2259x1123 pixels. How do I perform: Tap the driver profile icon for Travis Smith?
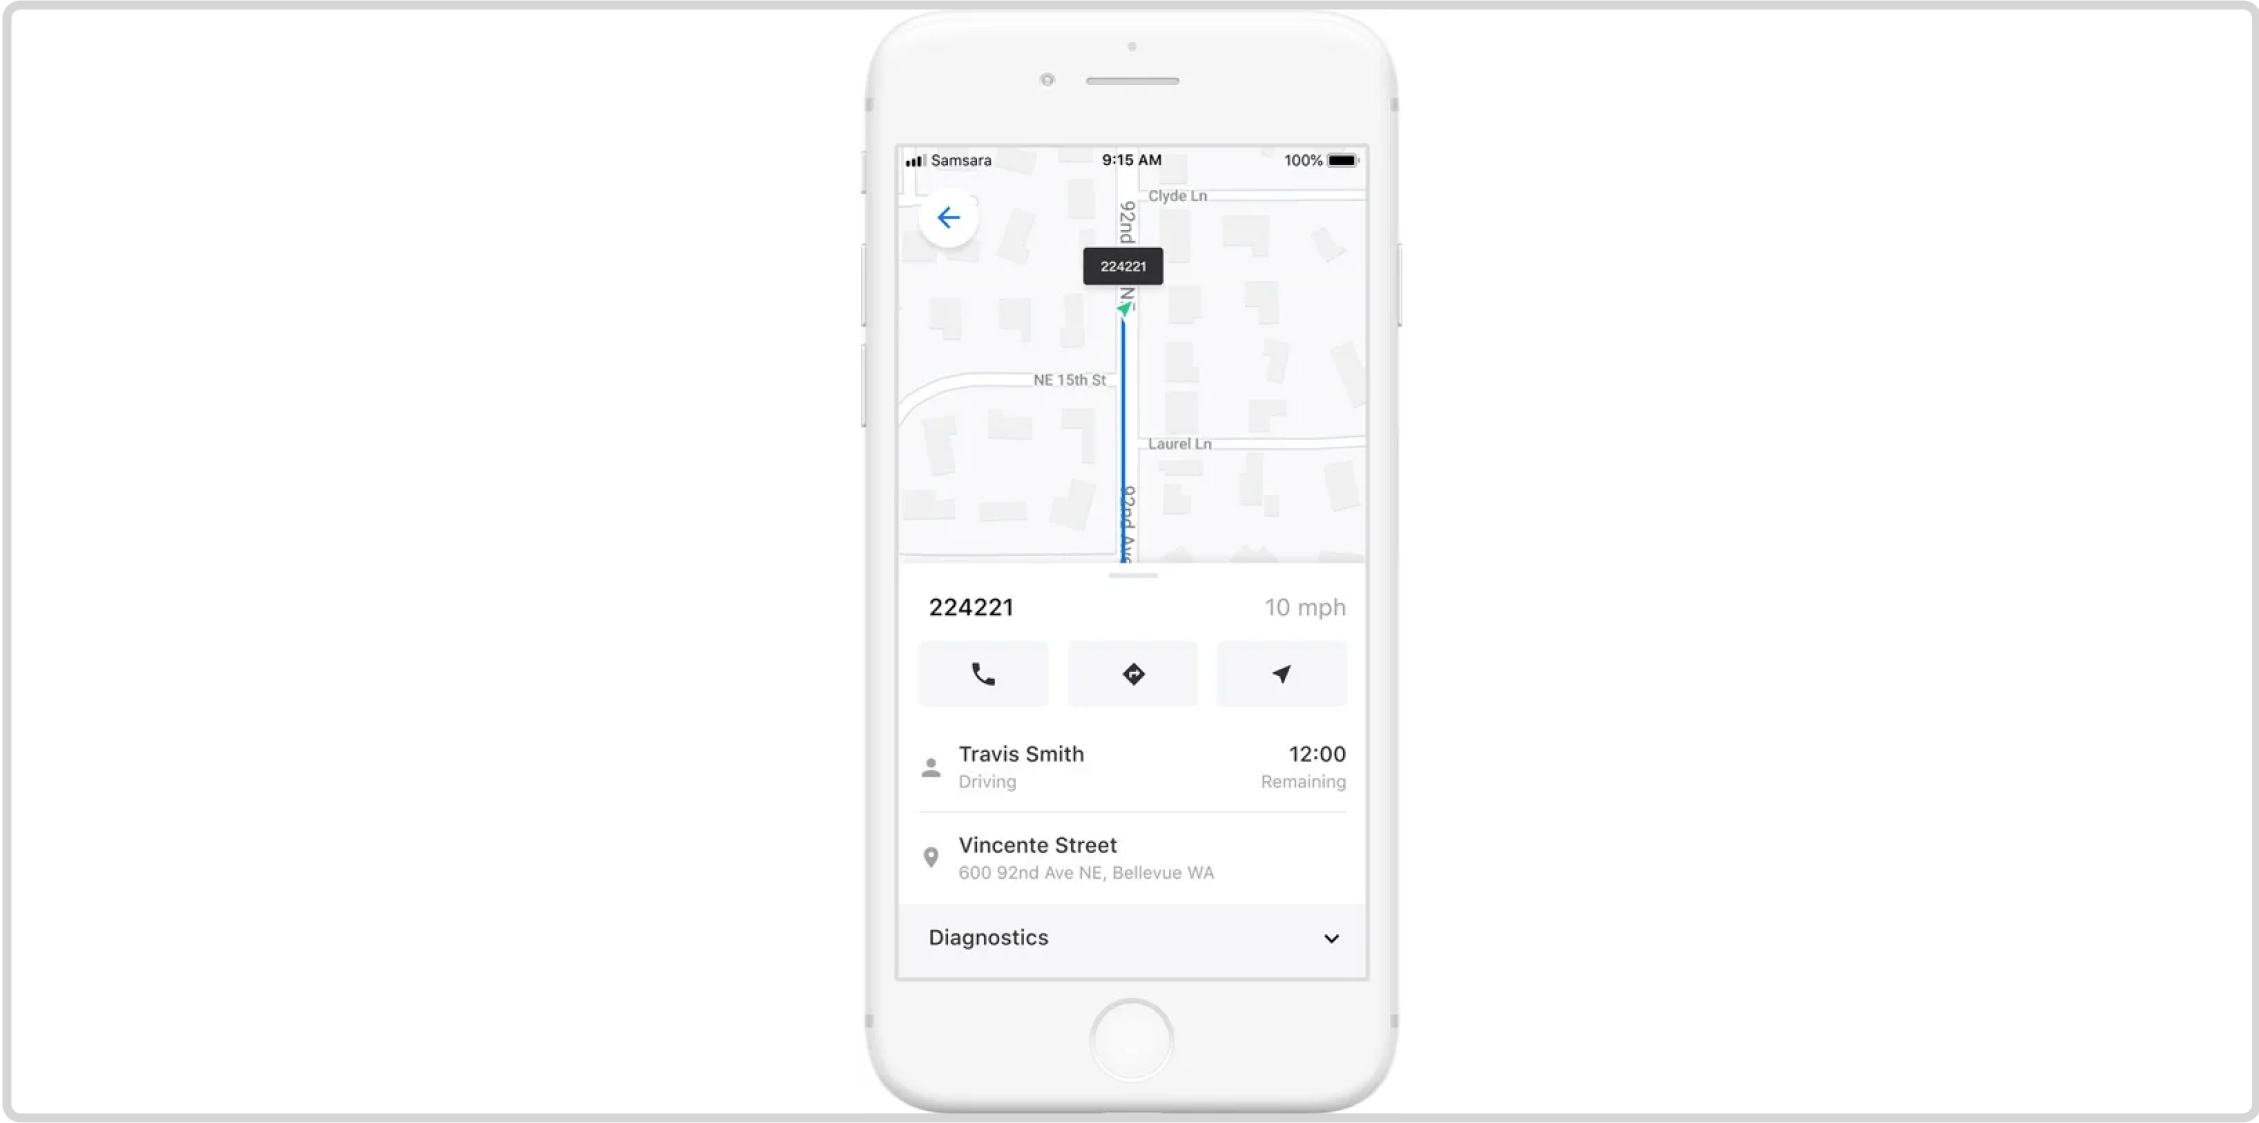(x=931, y=763)
